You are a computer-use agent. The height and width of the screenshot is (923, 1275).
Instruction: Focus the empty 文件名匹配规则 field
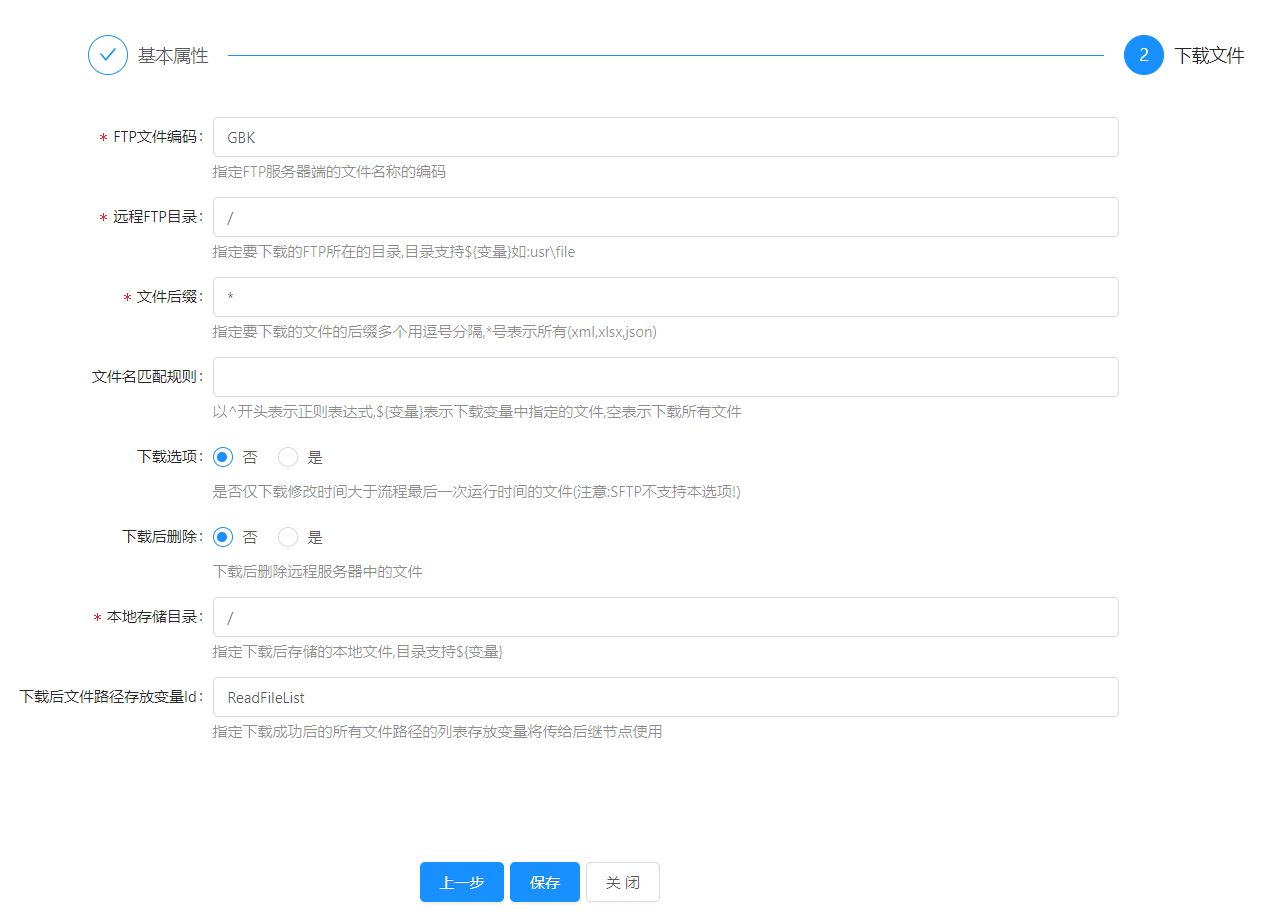(x=665, y=377)
